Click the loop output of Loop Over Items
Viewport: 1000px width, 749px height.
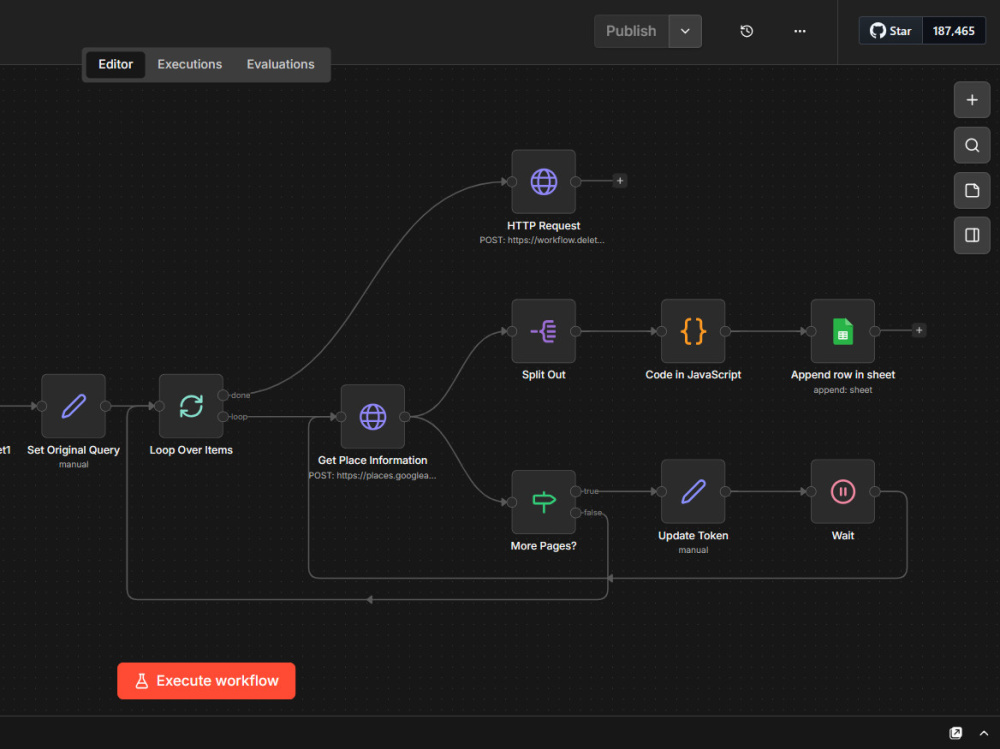point(223,417)
